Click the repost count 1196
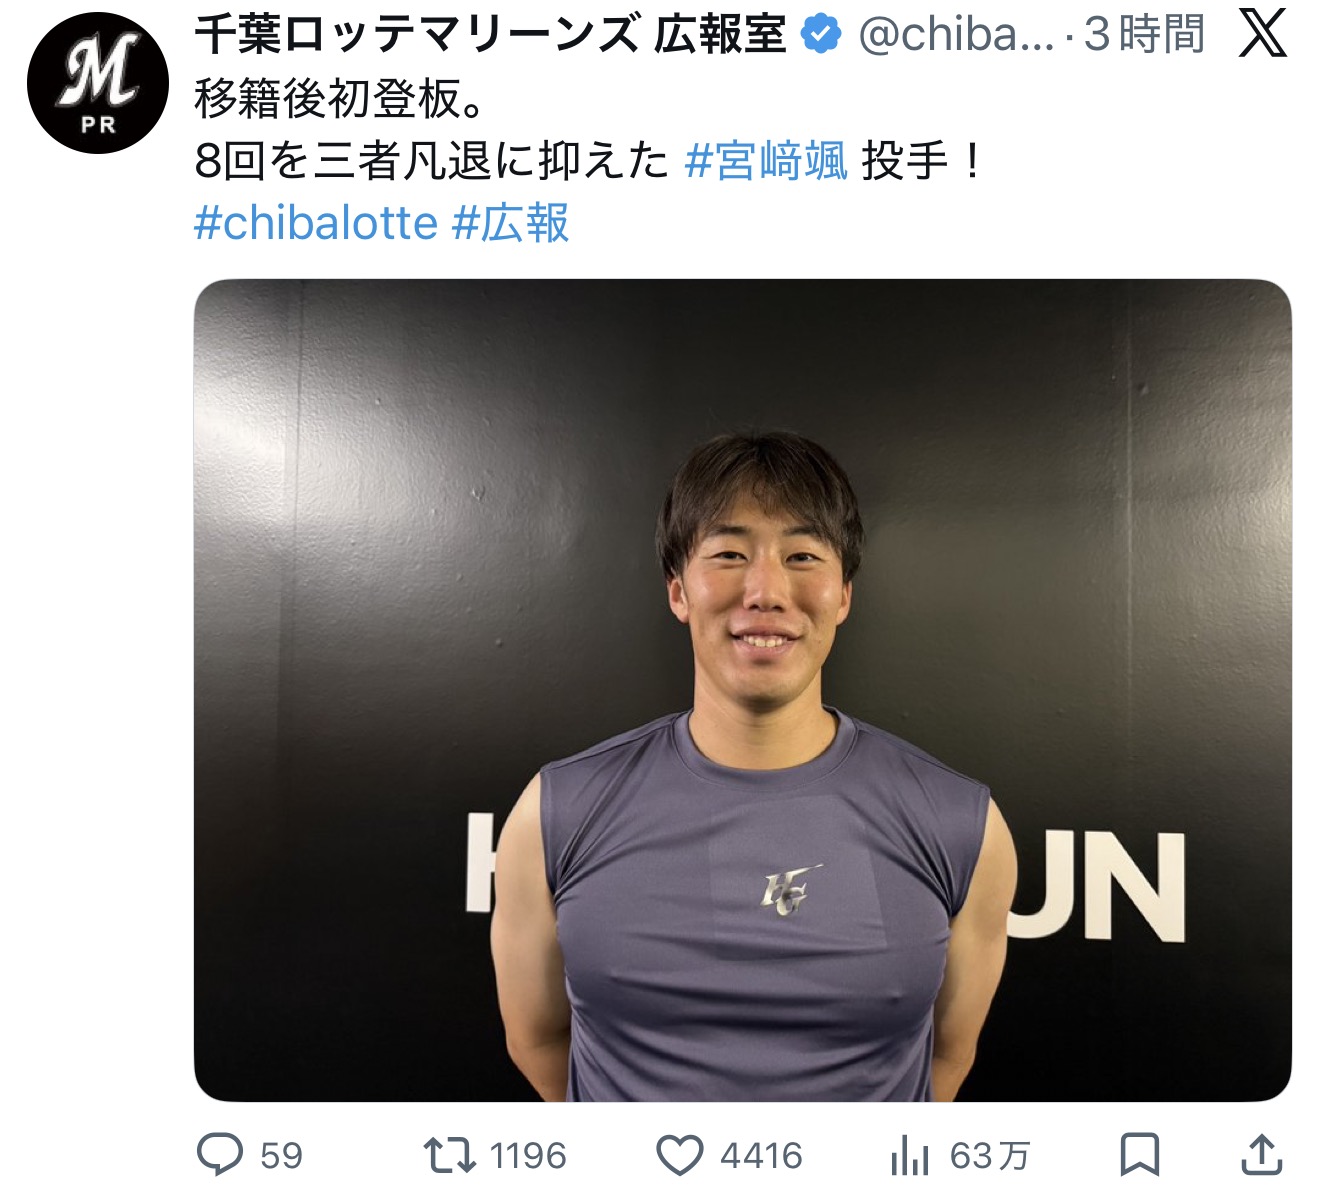 pyautogui.click(x=528, y=1156)
